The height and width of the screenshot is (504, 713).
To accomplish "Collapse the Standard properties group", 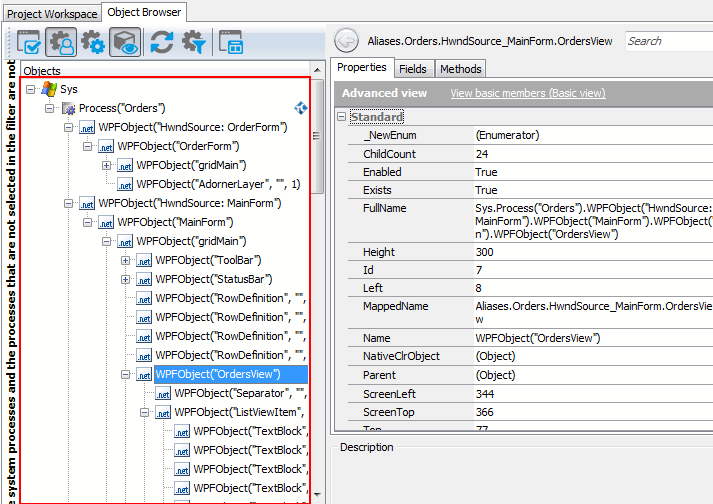I will [x=341, y=117].
